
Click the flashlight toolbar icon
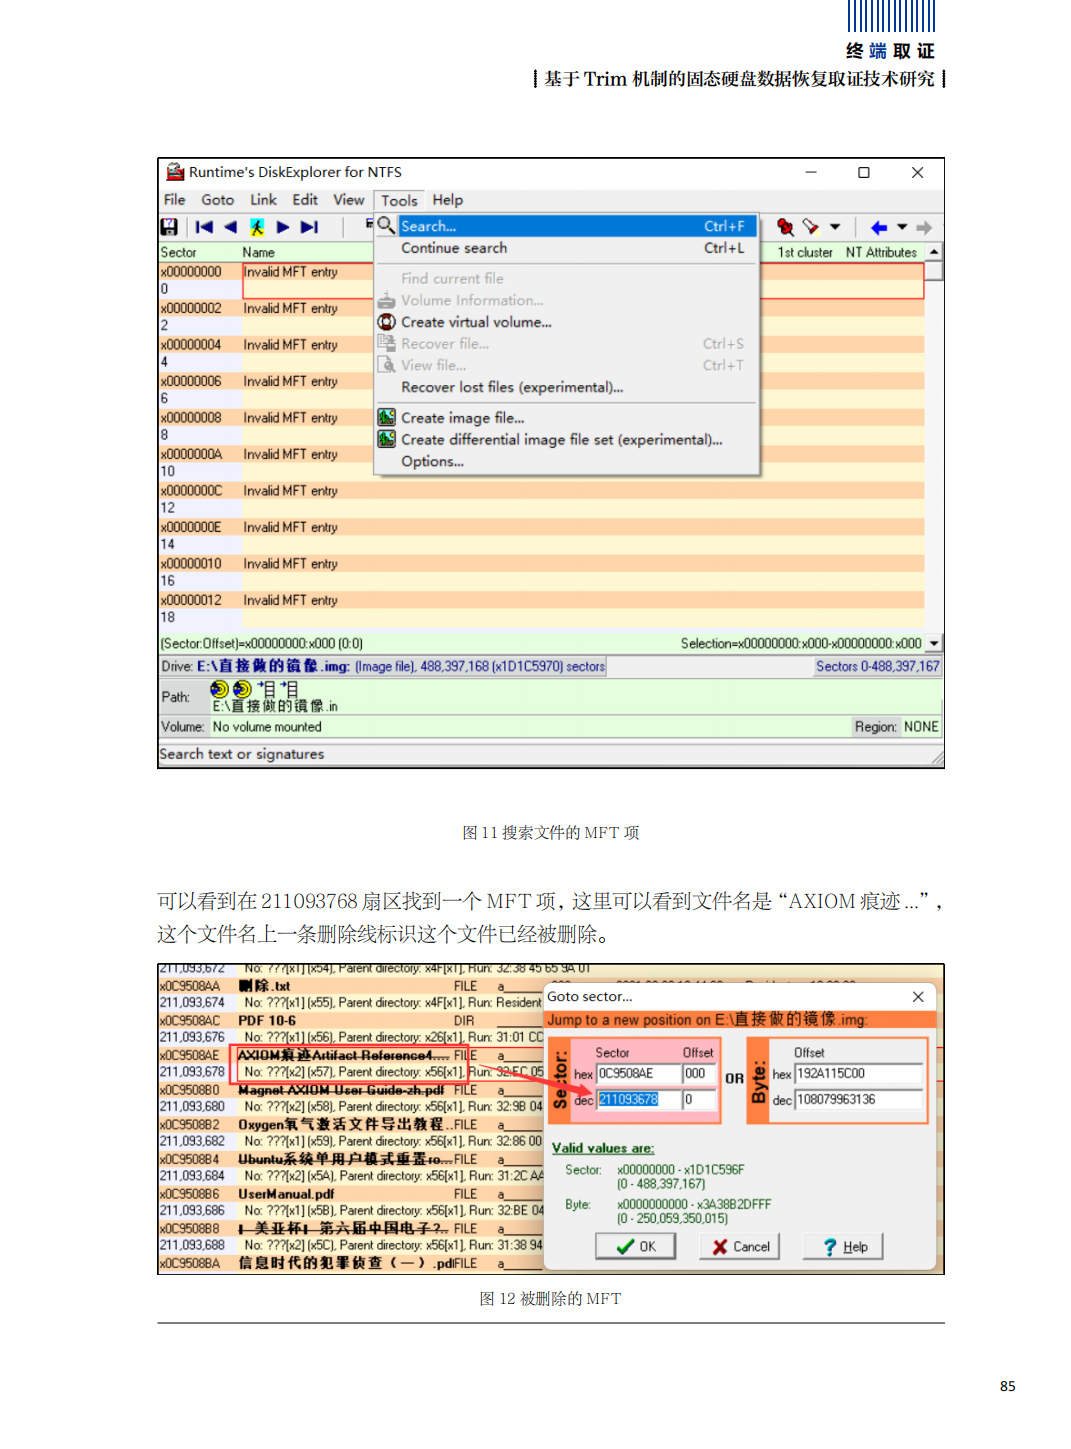pyautogui.click(x=811, y=227)
